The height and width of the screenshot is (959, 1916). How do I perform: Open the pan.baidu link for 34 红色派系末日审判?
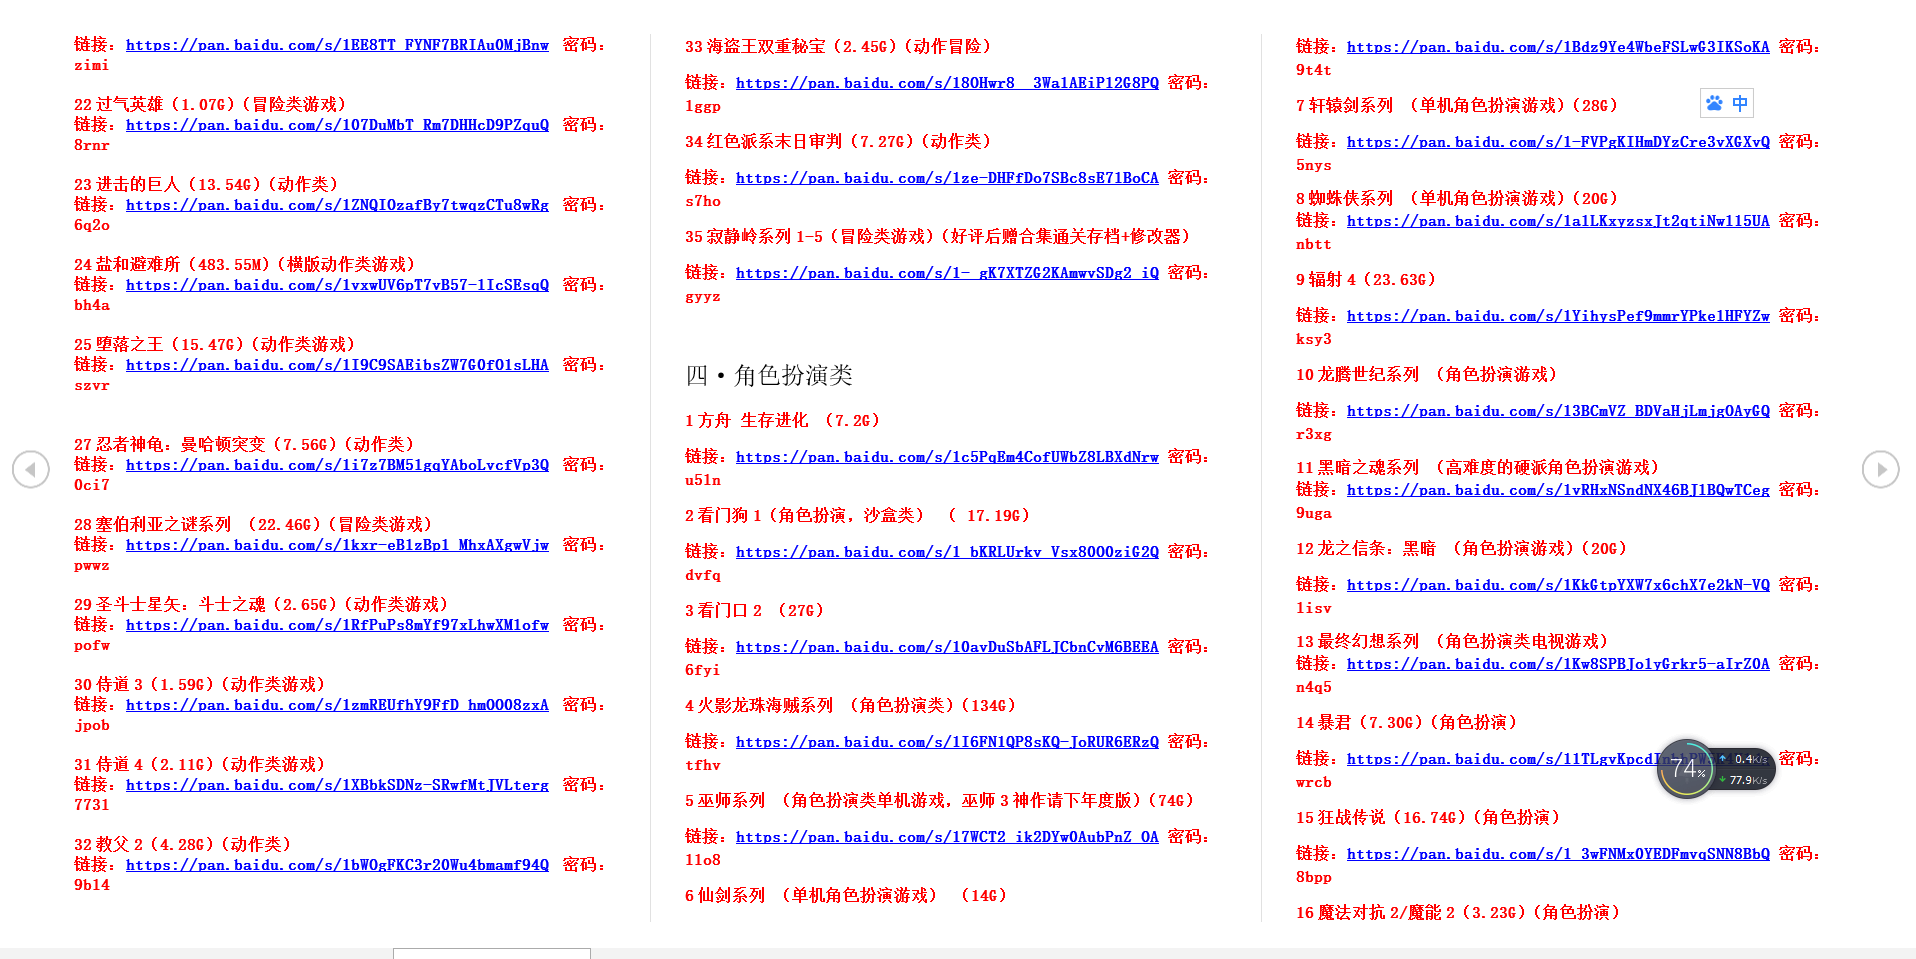tap(947, 178)
